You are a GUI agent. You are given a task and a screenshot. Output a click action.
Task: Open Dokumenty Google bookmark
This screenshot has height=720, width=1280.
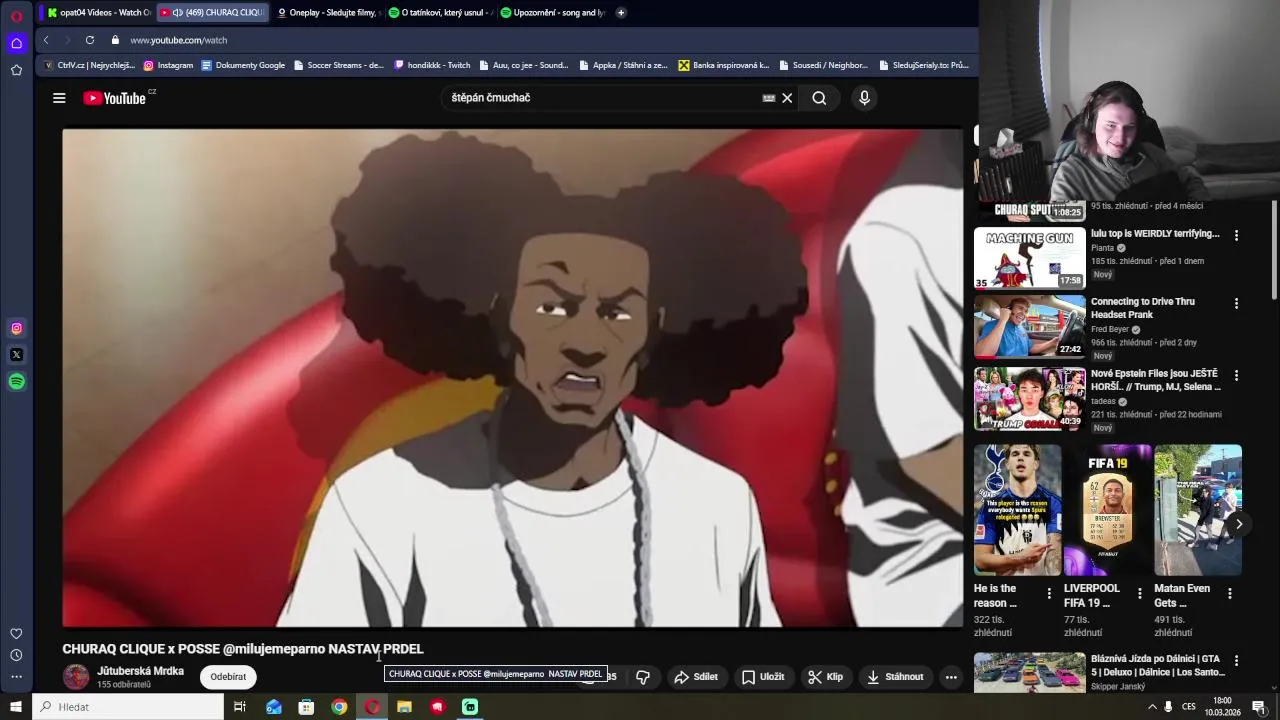243,65
